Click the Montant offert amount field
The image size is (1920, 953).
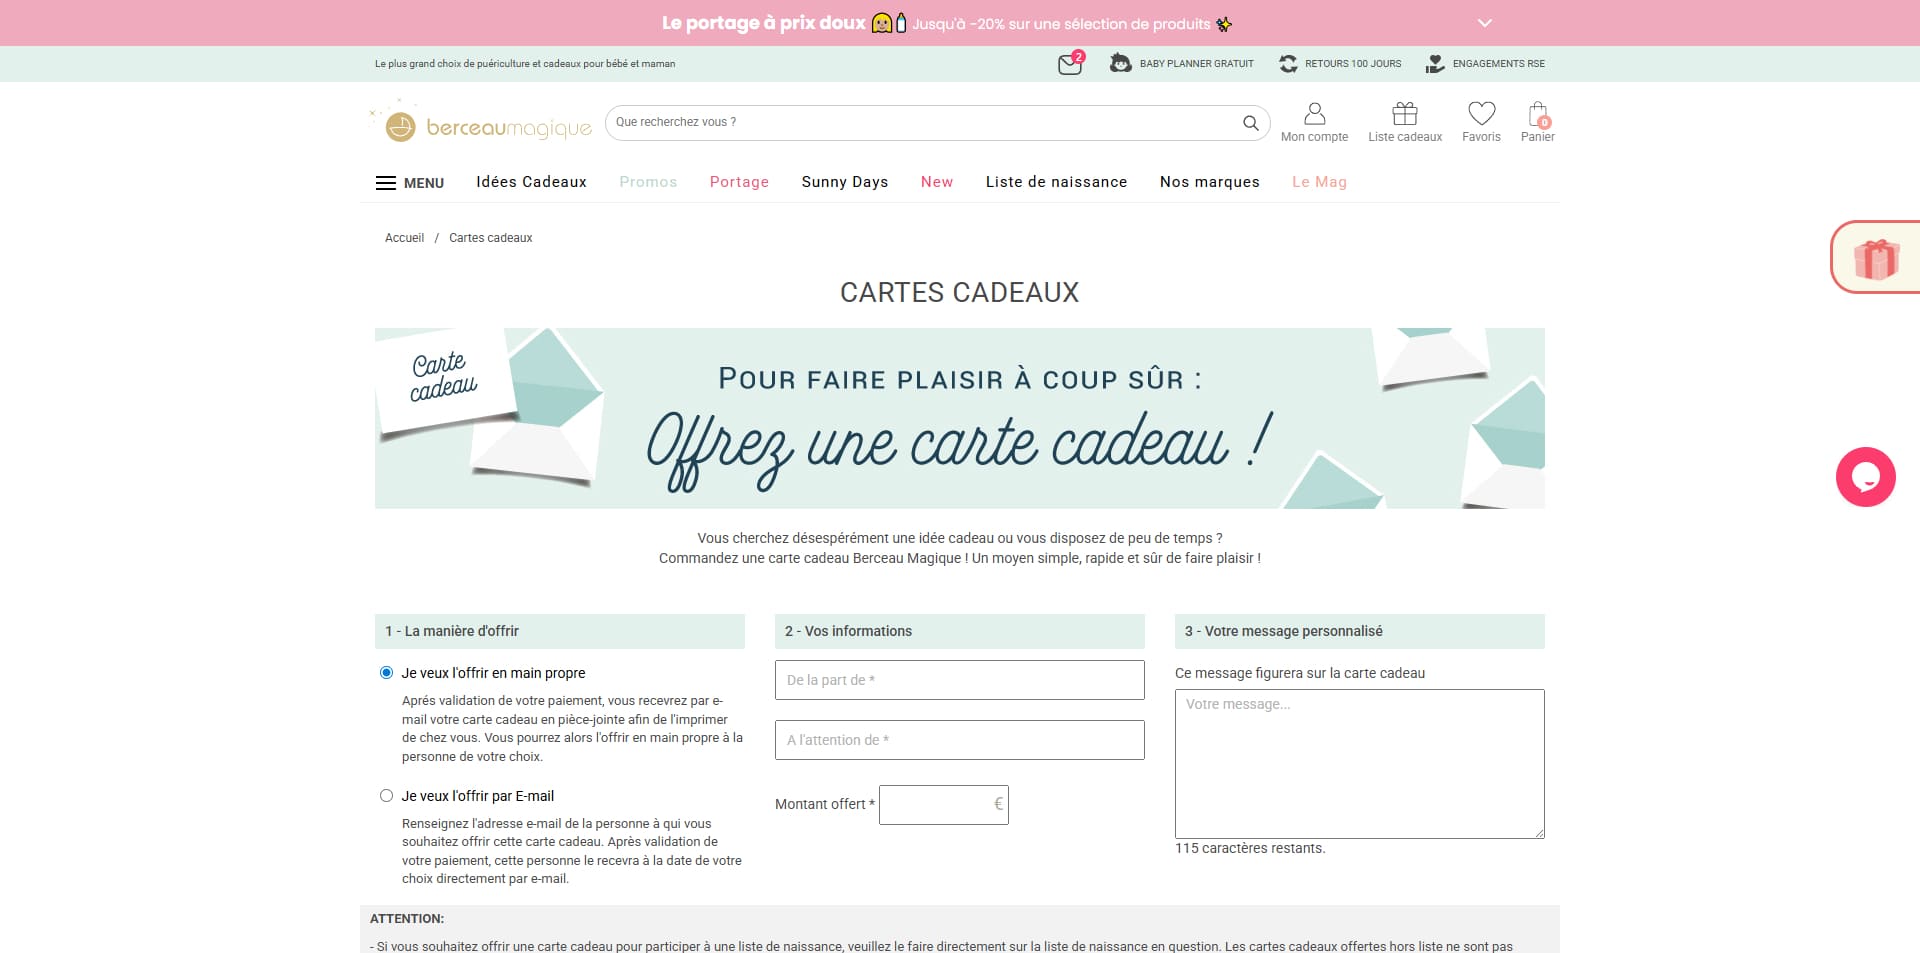pos(943,805)
